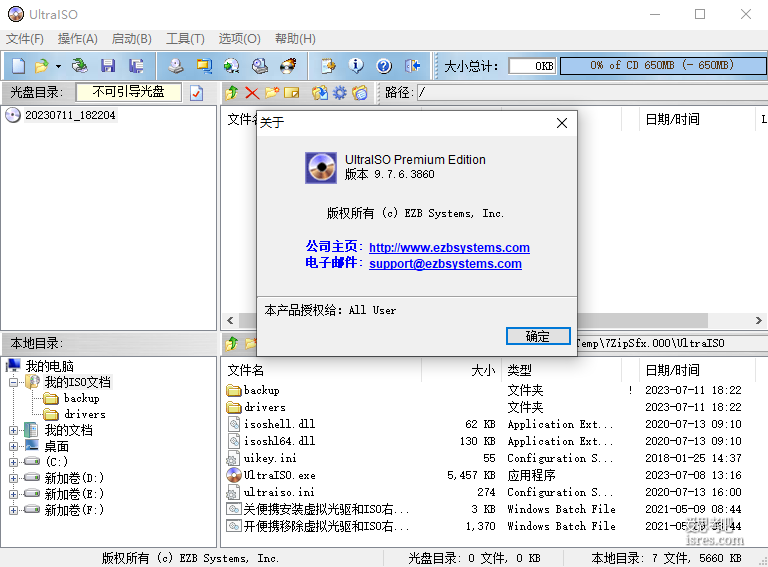Screen dimensions: 768x567
Task: Click the Exit door toolbar icon
Action: (412, 66)
